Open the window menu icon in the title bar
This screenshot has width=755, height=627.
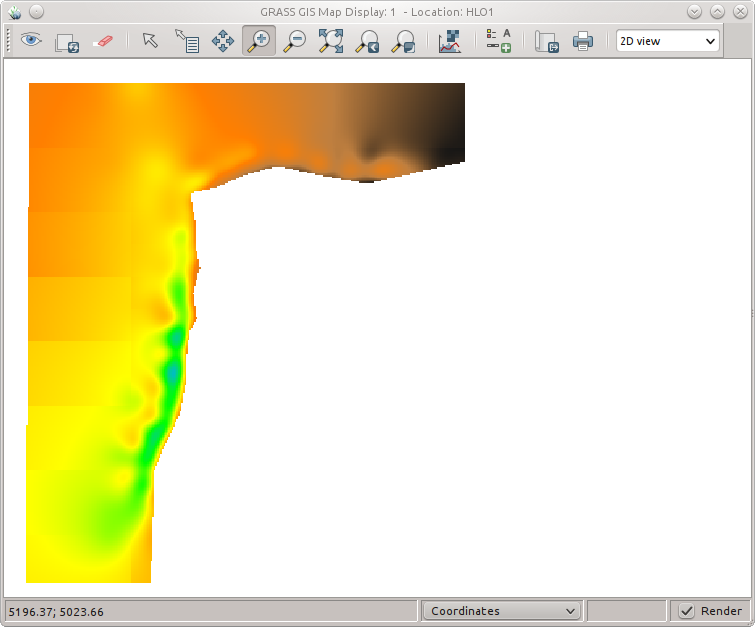(x=14, y=12)
